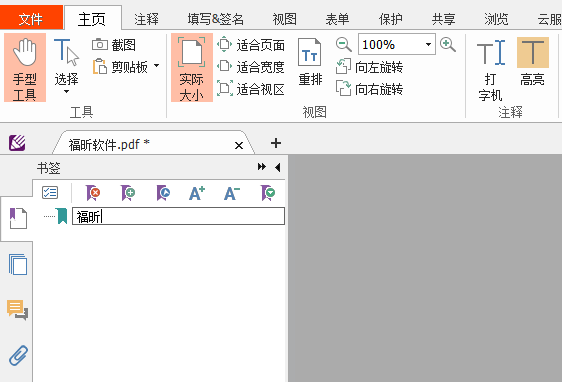The image size is (562, 382).
Task: Click the Foxit start page icon
Action: (x=17, y=143)
